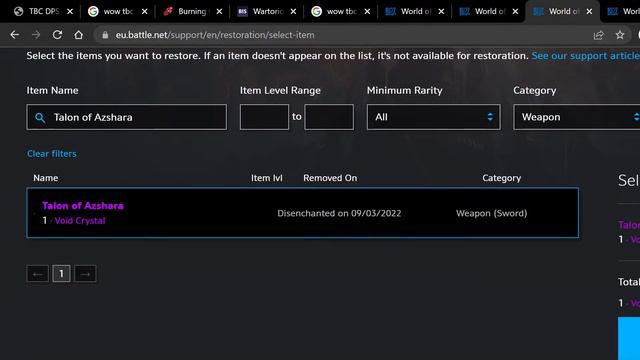Click the Item lvl column header
The width and height of the screenshot is (640, 360).
[x=267, y=178]
